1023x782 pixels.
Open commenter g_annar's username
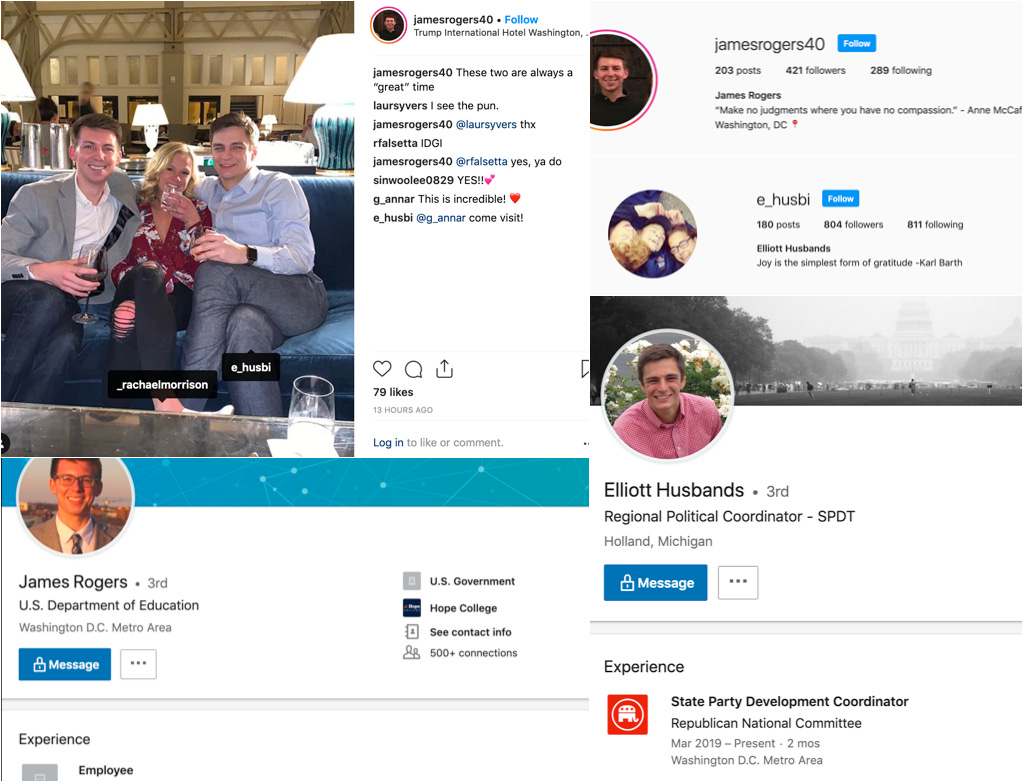(394, 199)
